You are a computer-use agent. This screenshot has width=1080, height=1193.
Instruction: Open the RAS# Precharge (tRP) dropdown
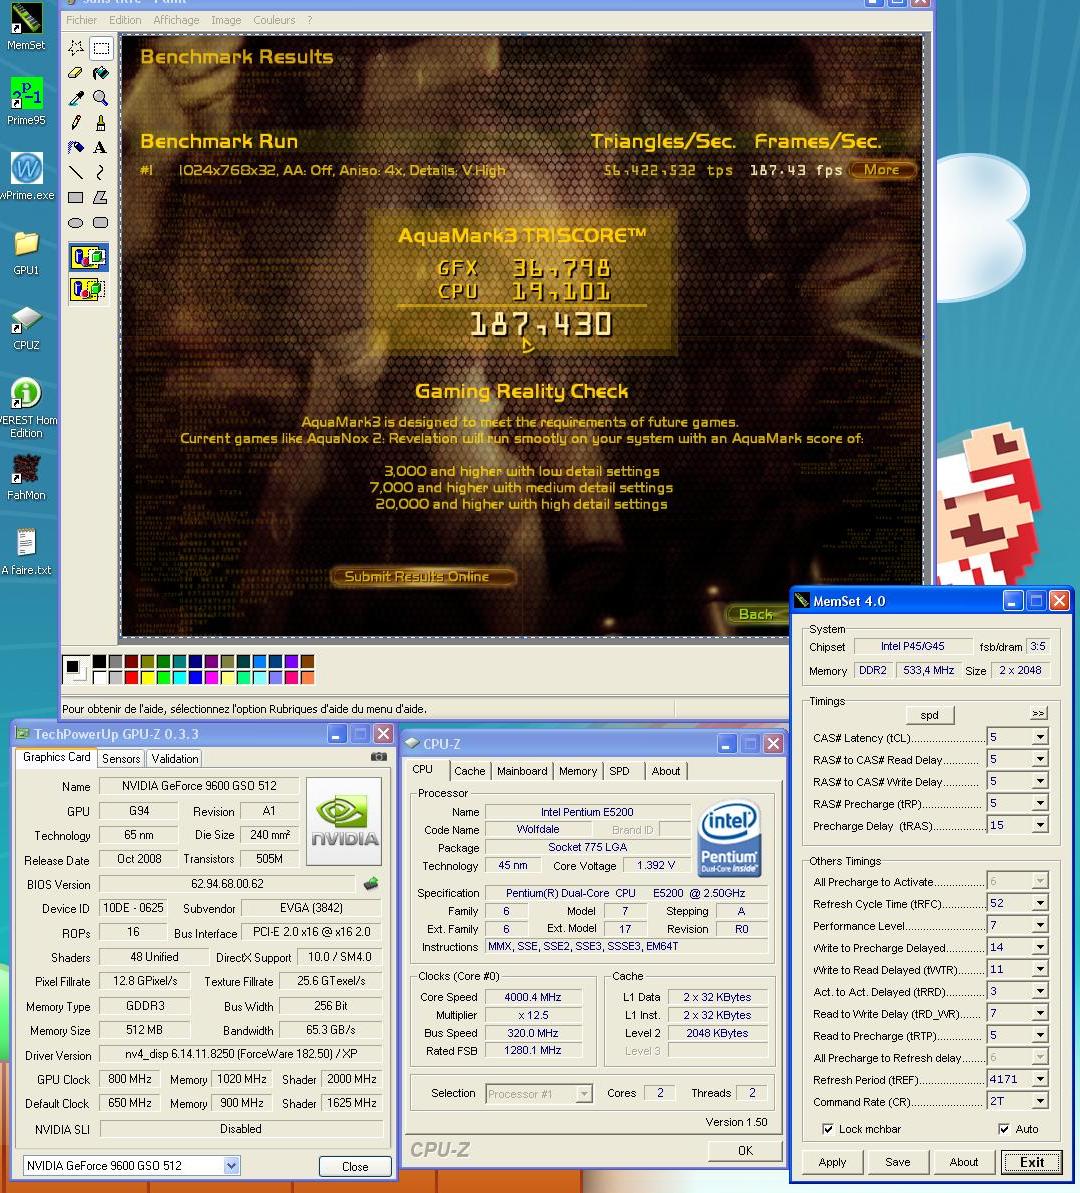tap(1040, 803)
